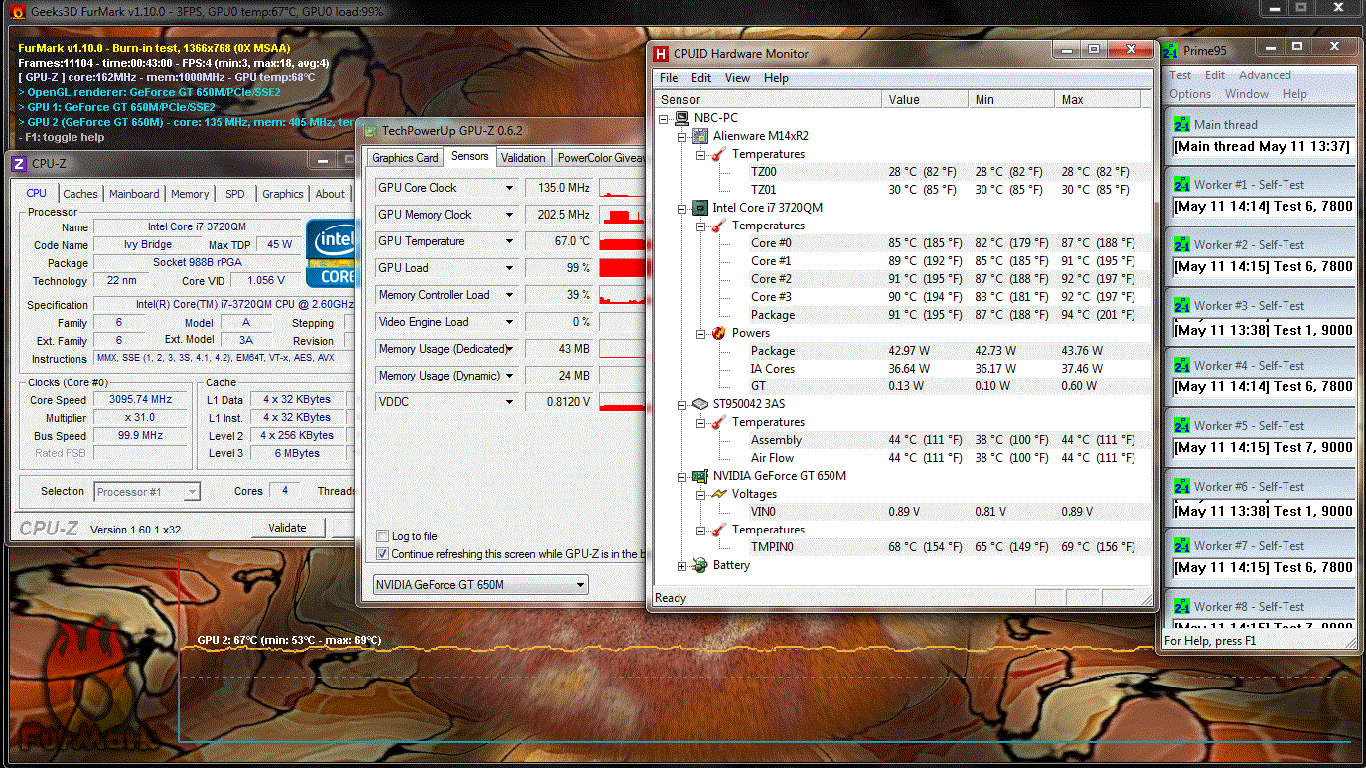Select the ST950042 3AS hard drive icon
1366x768 pixels.
[700, 404]
